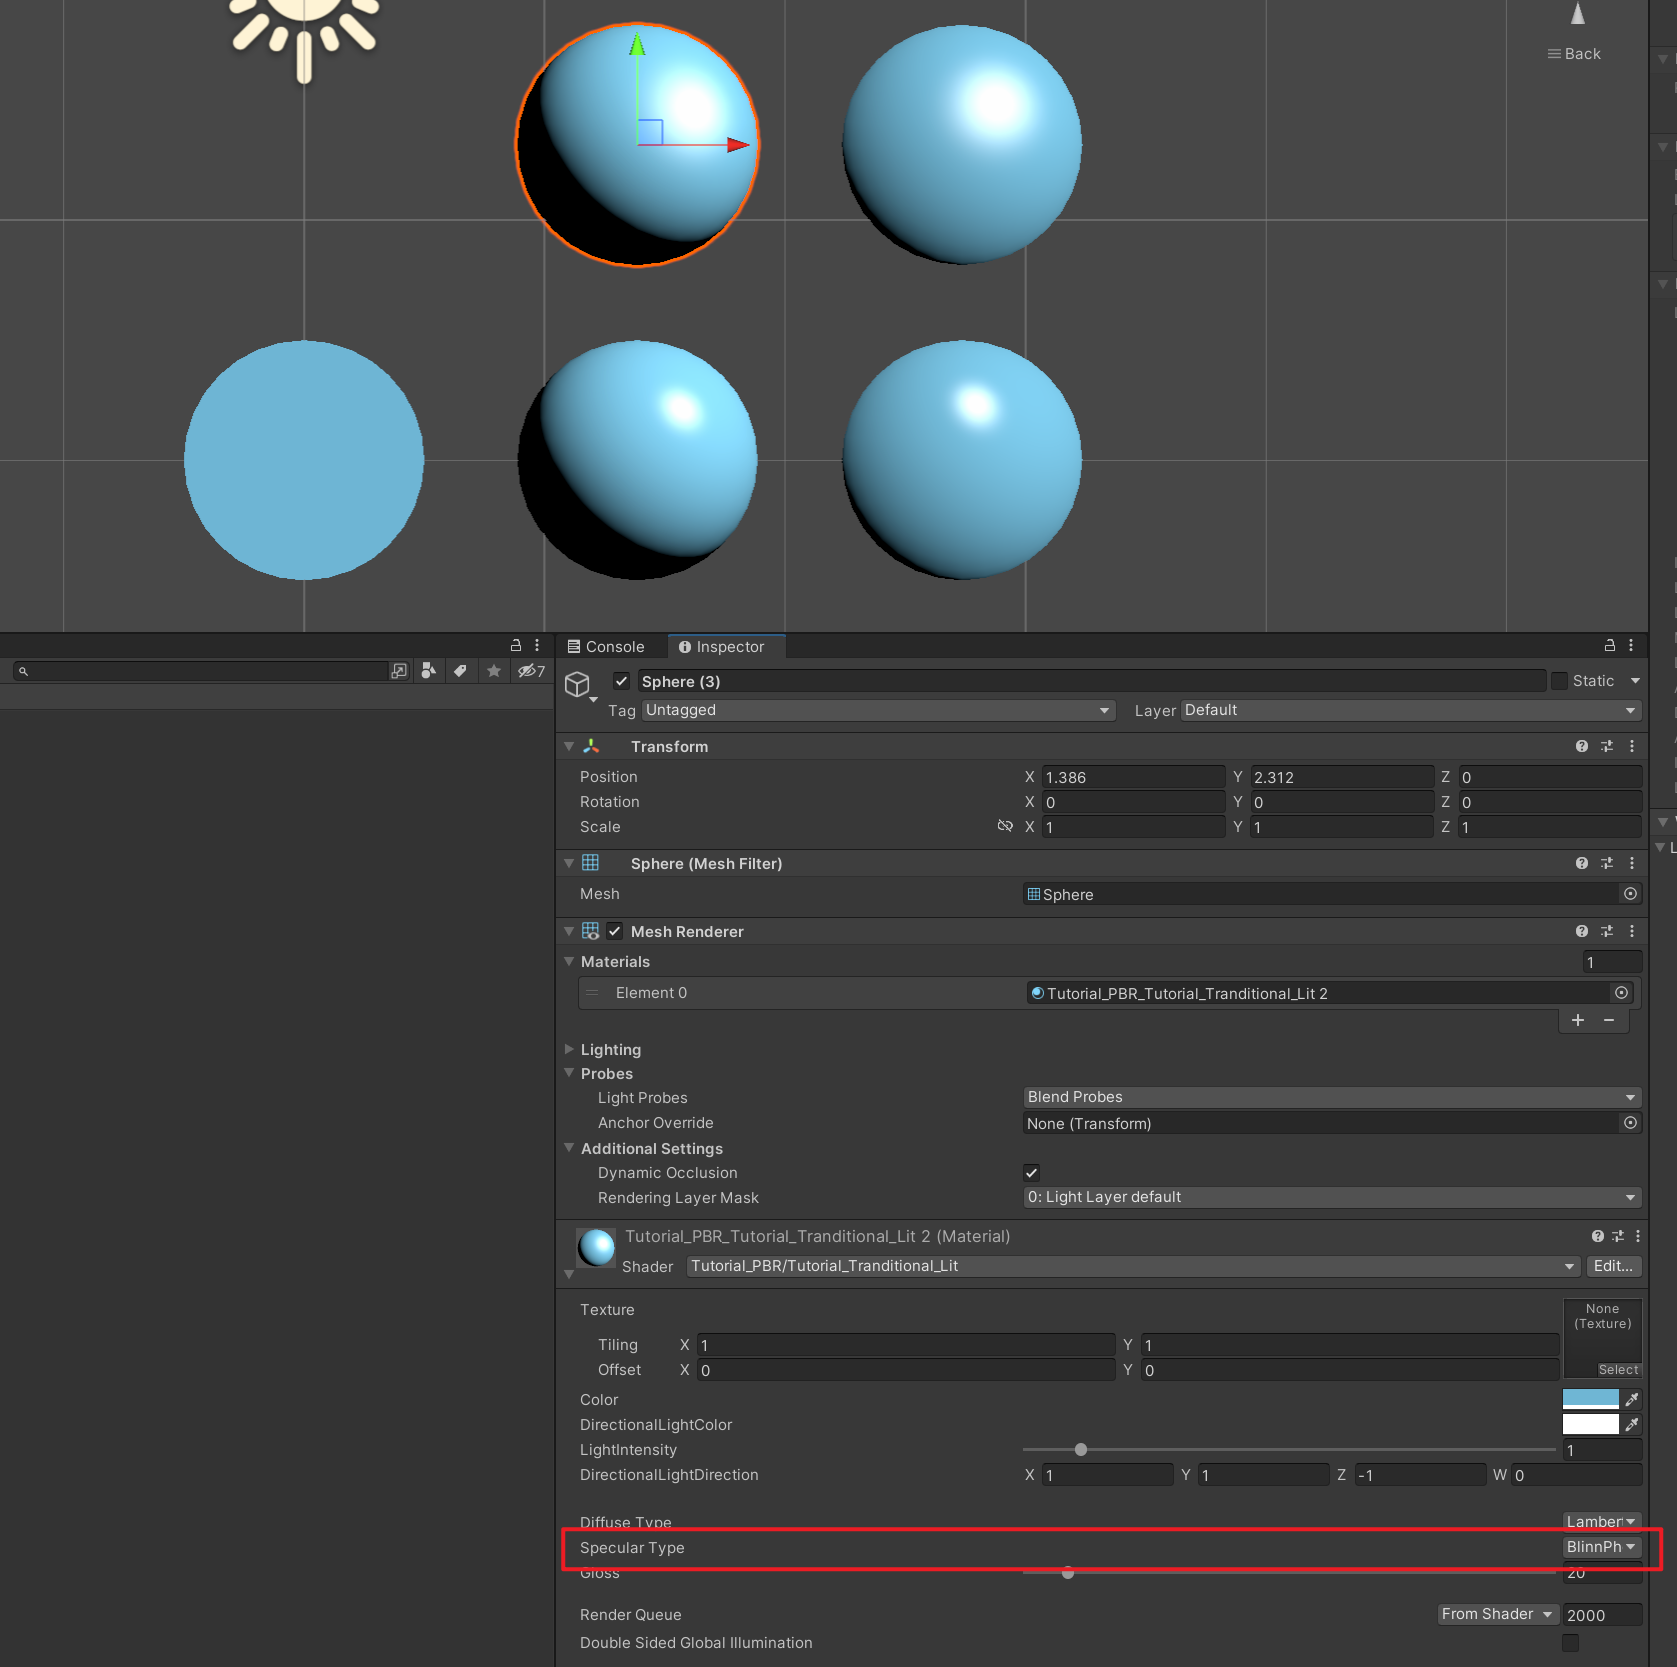Click the star favorites search filter icon

pyautogui.click(x=493, y=670)
